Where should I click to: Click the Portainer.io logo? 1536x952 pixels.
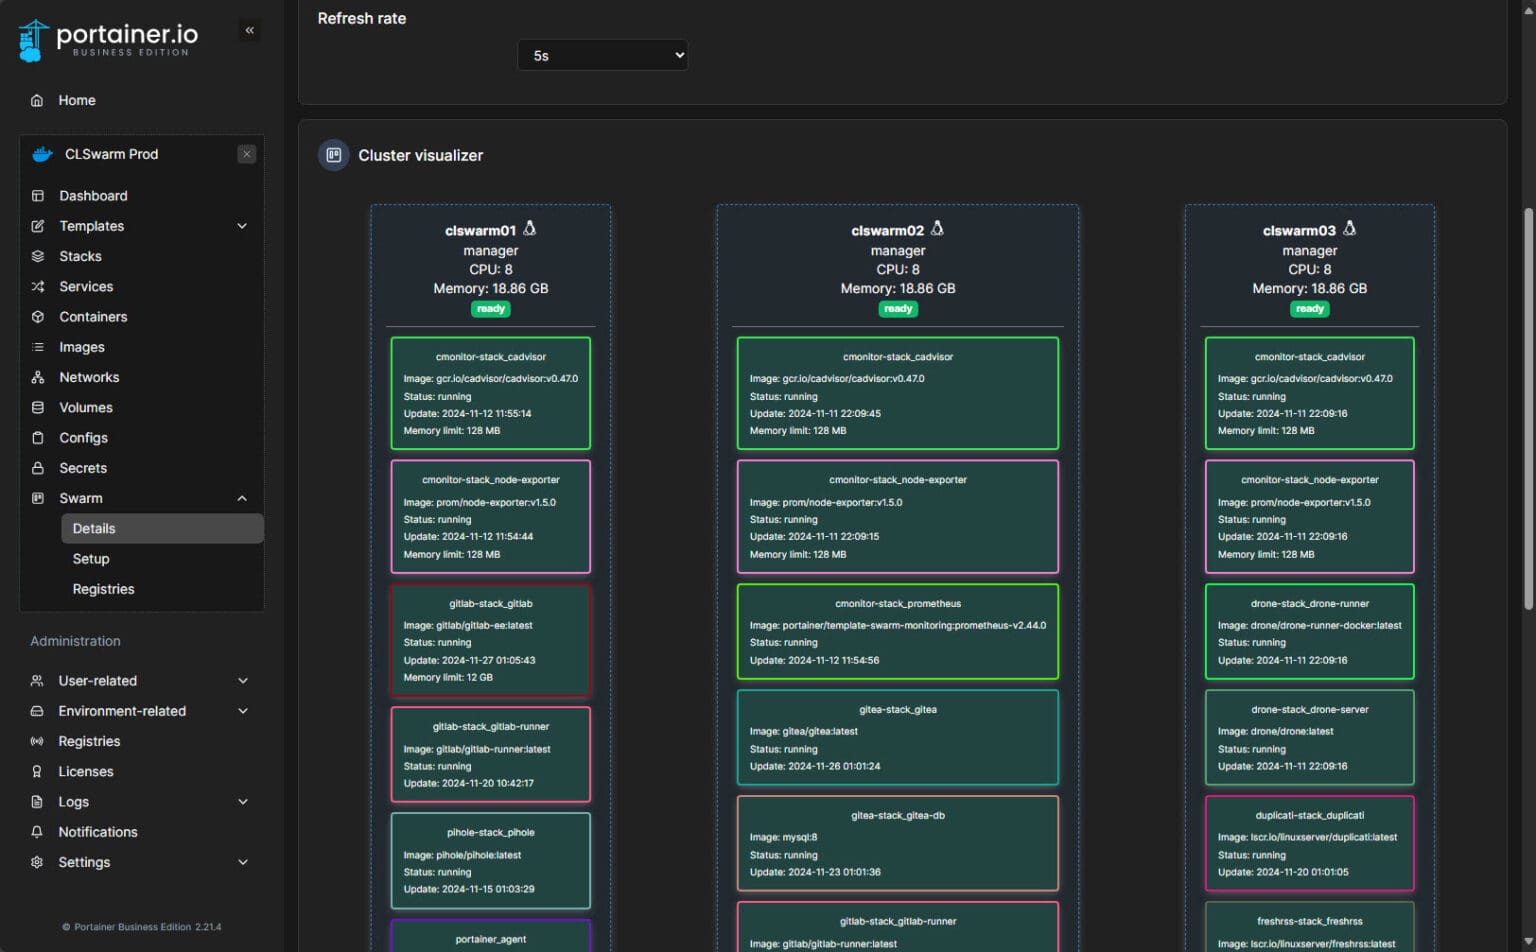(108, 40)
